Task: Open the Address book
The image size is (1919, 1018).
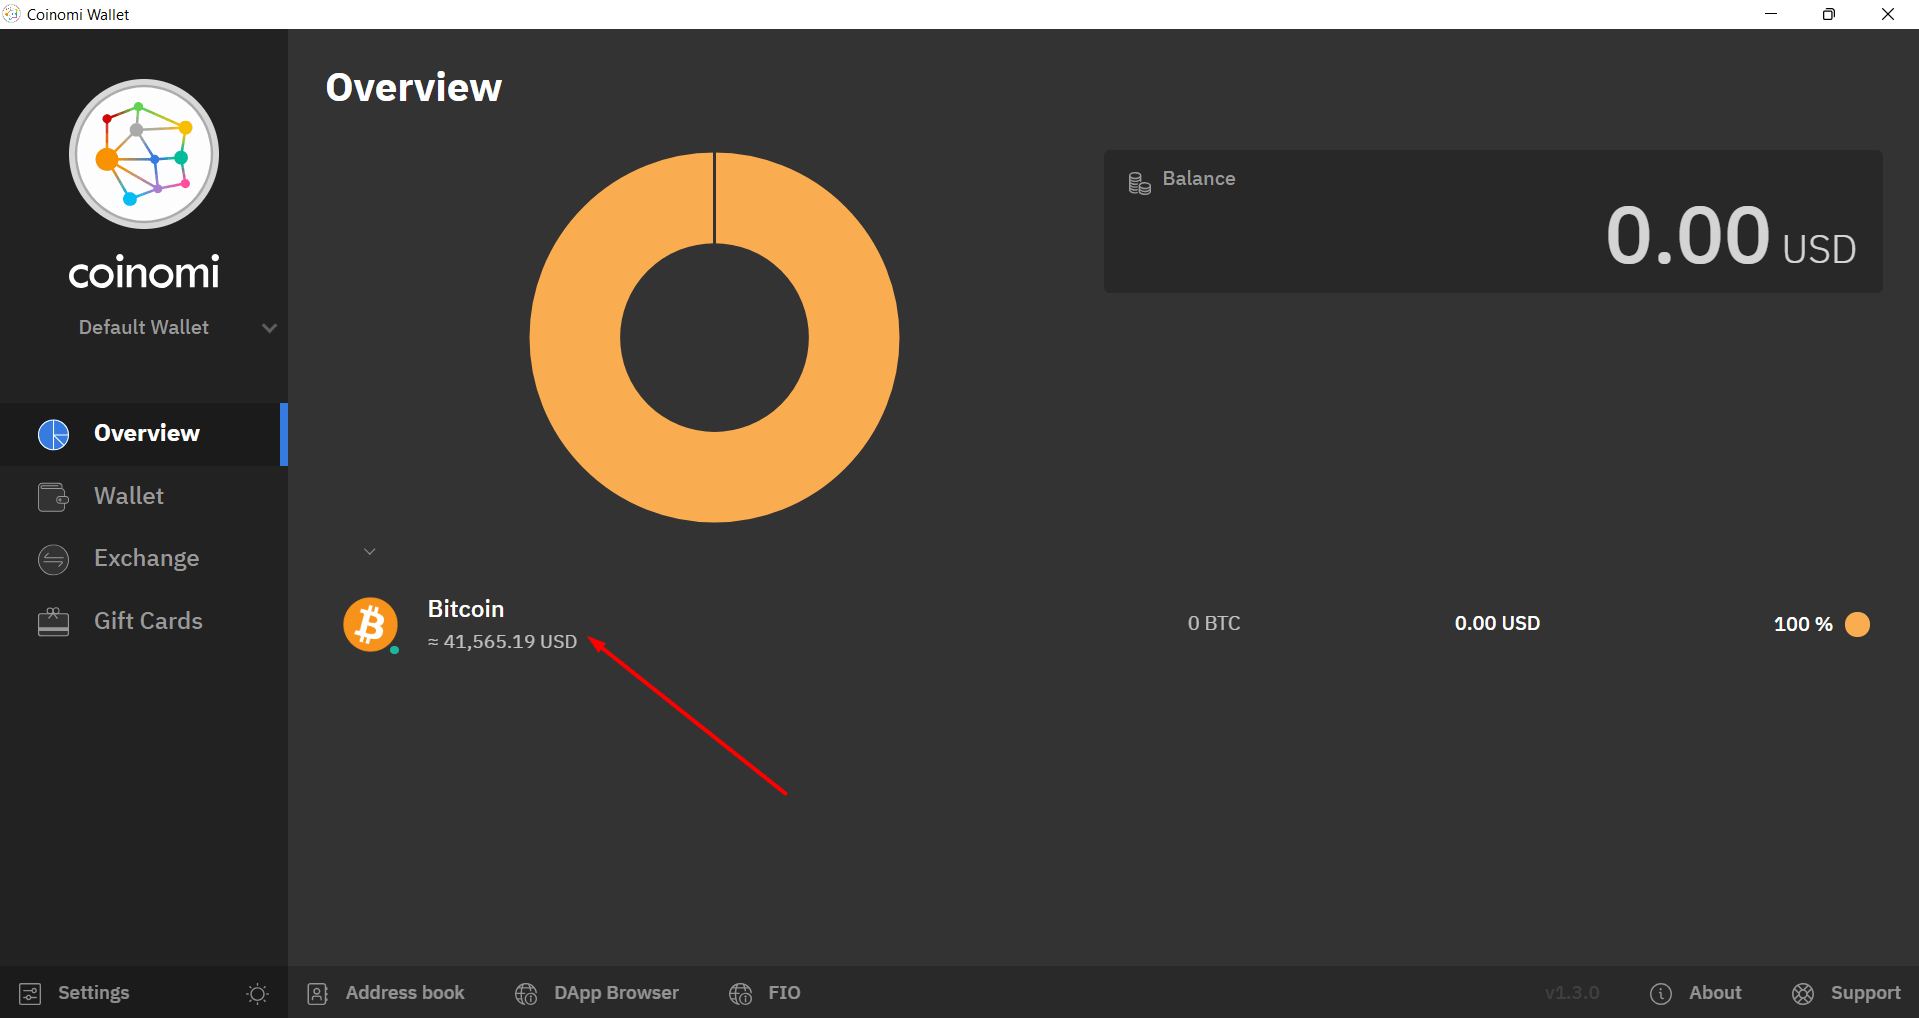Action: [x=404, y=993]
